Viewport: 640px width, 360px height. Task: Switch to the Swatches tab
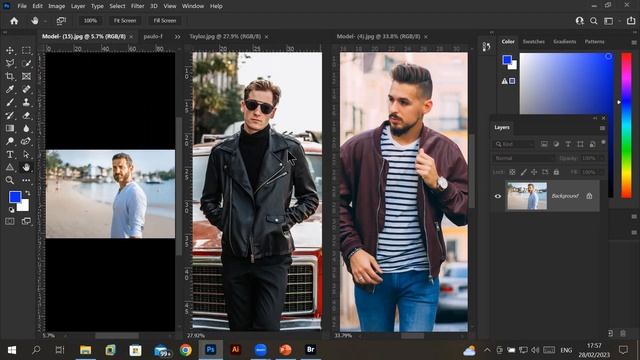click(x=533, y=42)
